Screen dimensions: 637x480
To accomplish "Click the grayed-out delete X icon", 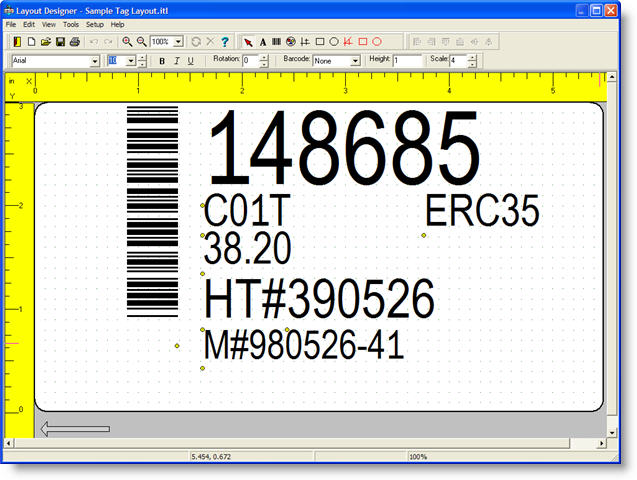I will pos(210,41).
